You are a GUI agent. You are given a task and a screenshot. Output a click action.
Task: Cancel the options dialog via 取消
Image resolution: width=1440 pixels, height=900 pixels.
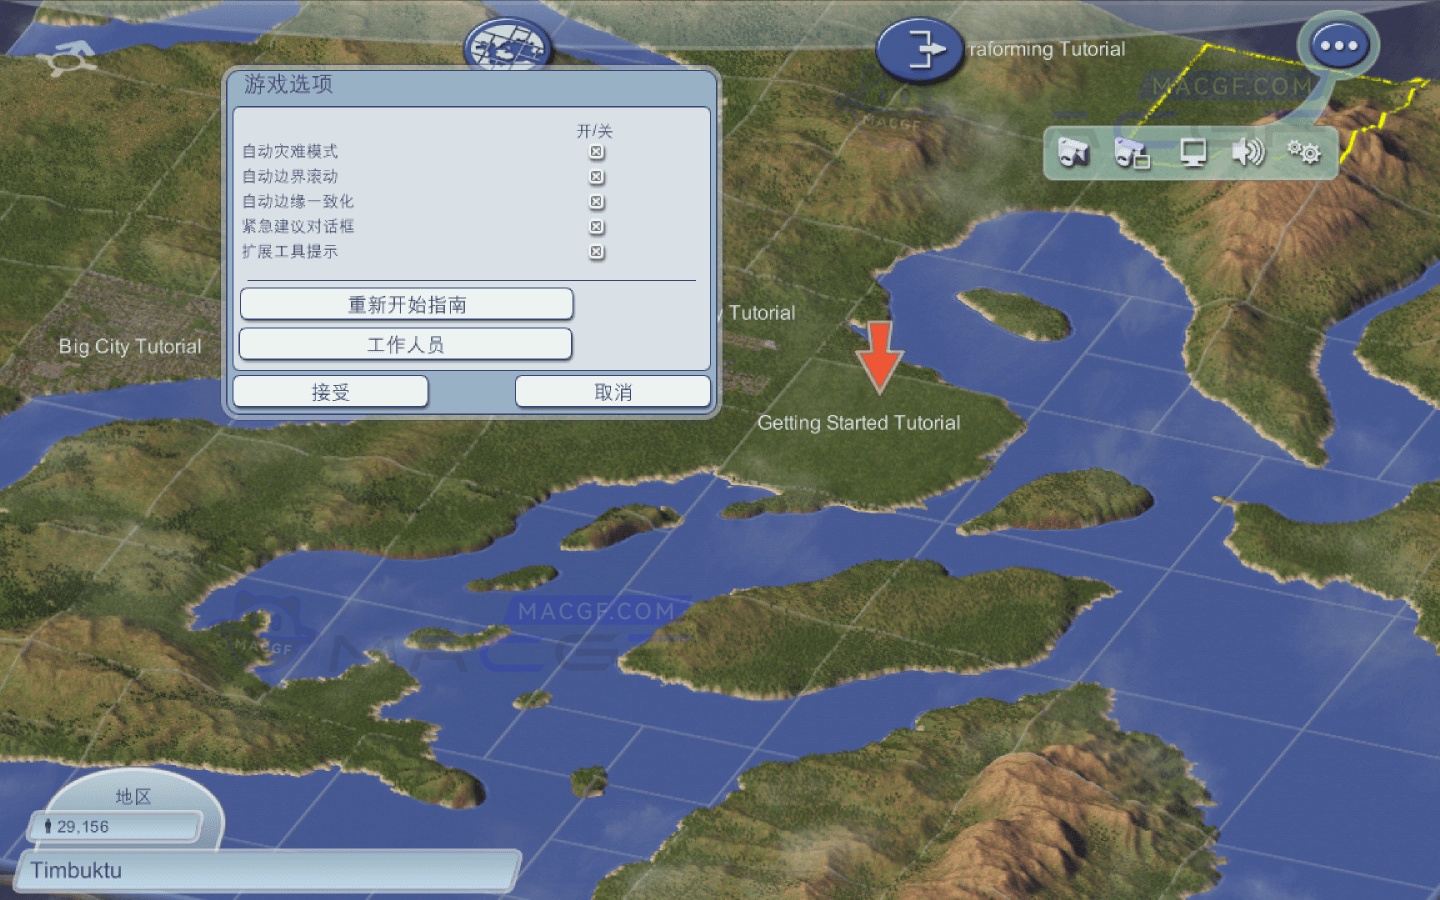tap(612, 391)
